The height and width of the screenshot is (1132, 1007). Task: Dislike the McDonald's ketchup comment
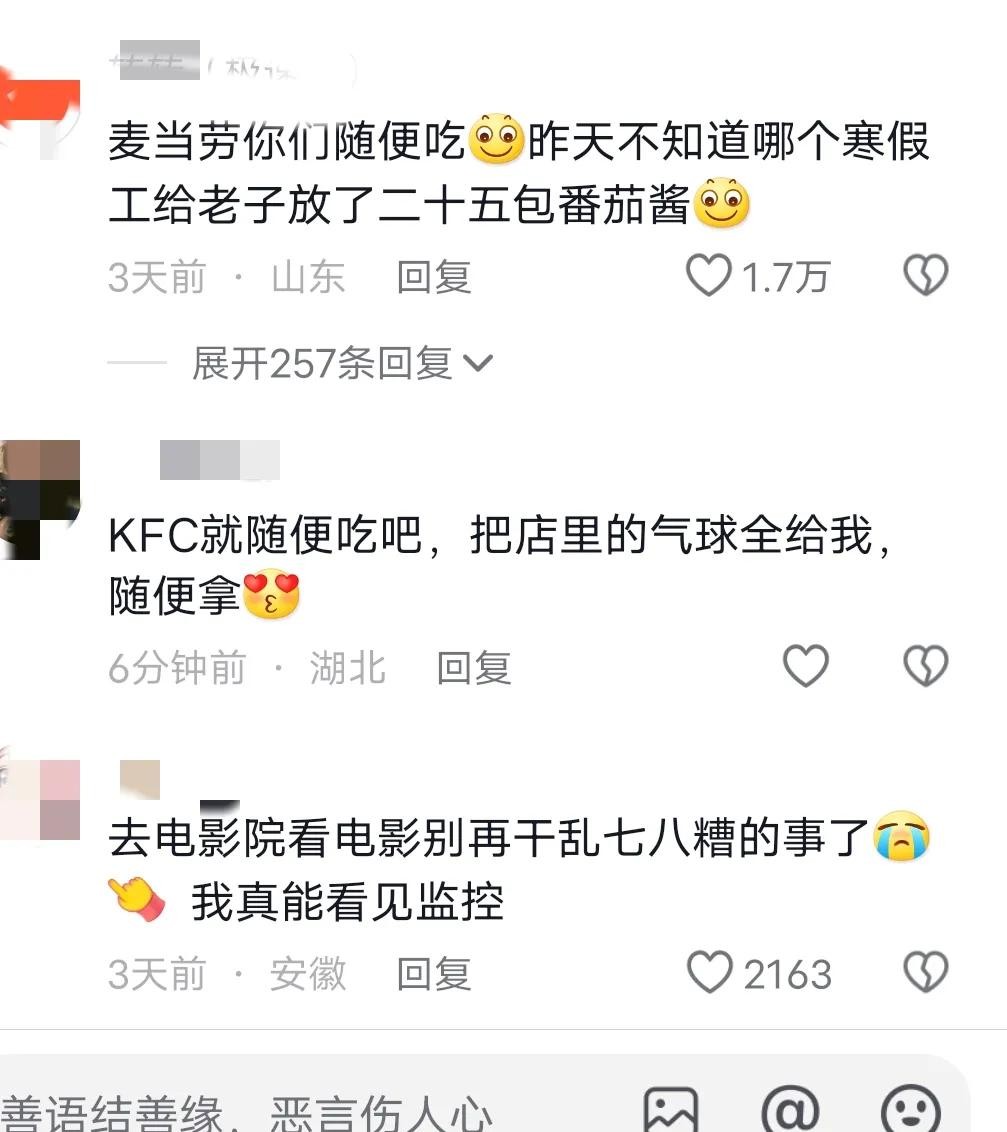tap(925, 276)
